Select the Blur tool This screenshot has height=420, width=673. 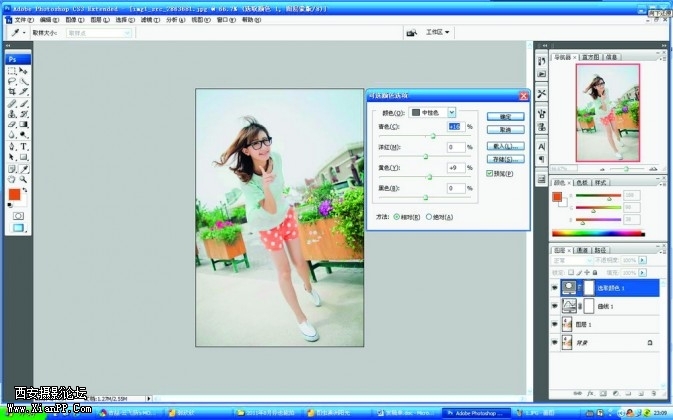(12, 135)
